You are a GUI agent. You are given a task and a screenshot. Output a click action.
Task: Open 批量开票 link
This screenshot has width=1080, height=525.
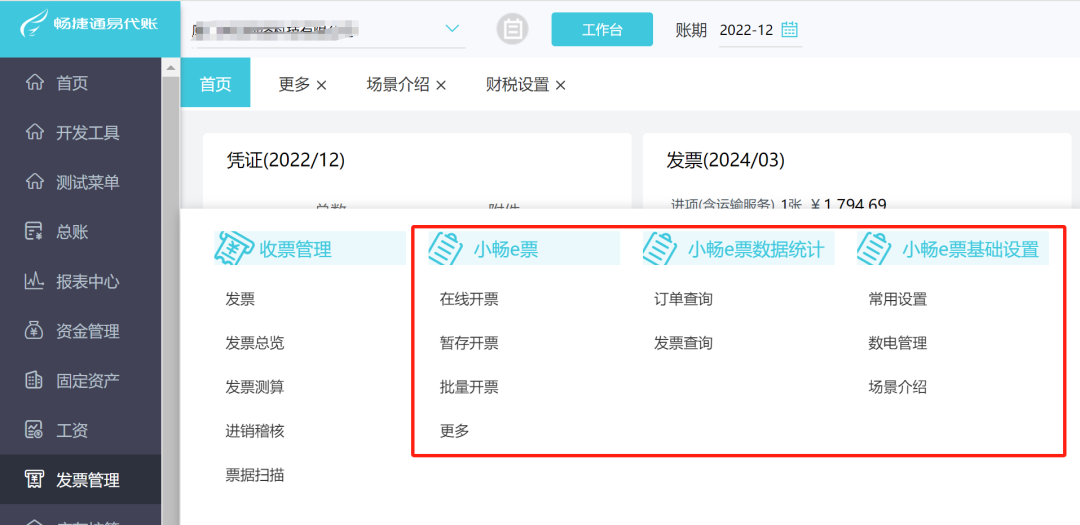pyautogui.click(x=469, y=387)
